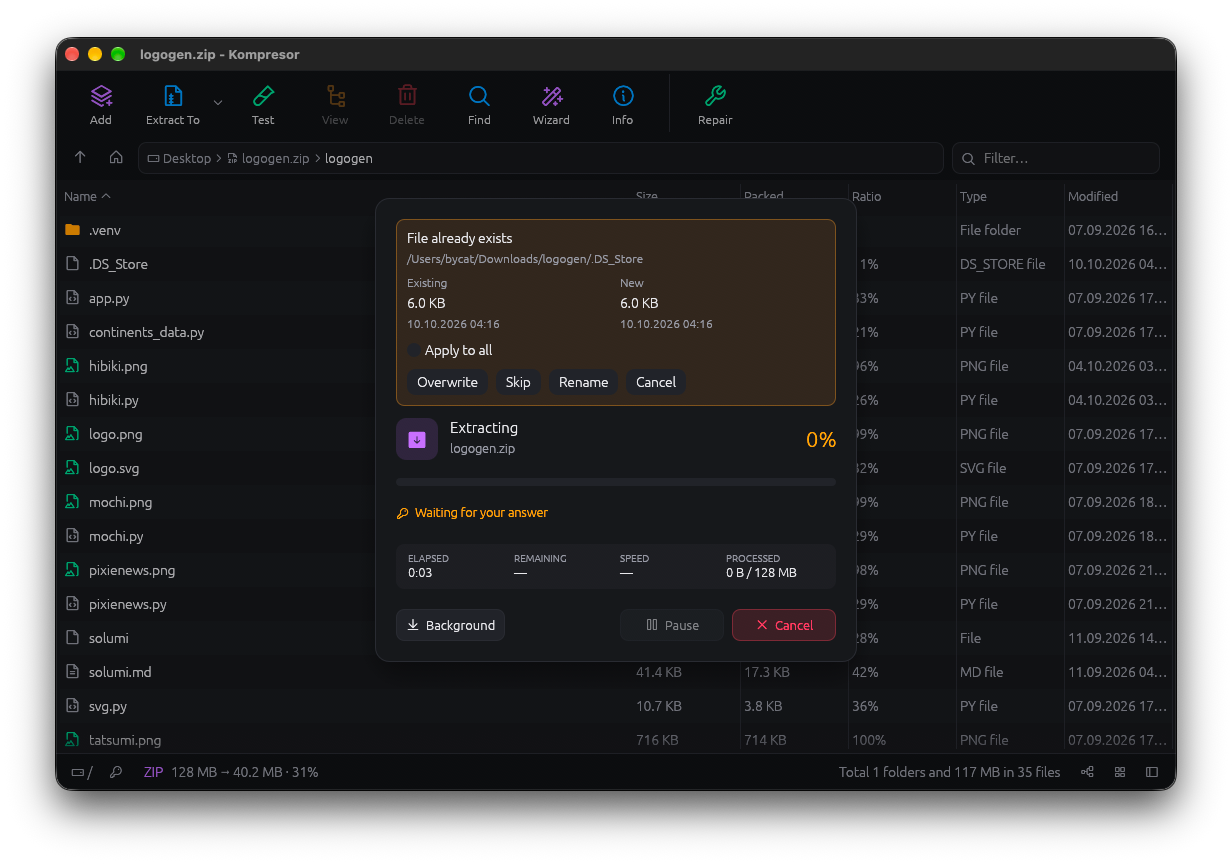1232x864 pixels.
Task: Click the Repair wrench icon
Action: pos(715,96)
